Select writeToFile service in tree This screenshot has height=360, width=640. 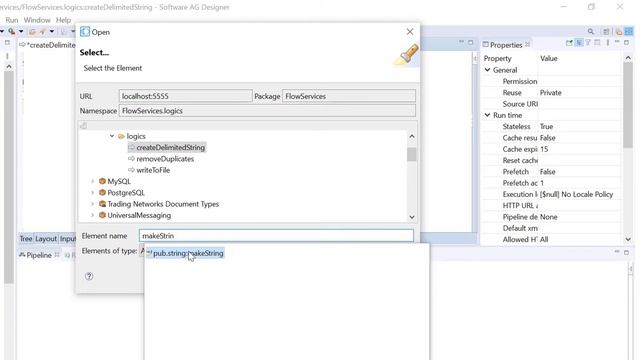(153, 170)
